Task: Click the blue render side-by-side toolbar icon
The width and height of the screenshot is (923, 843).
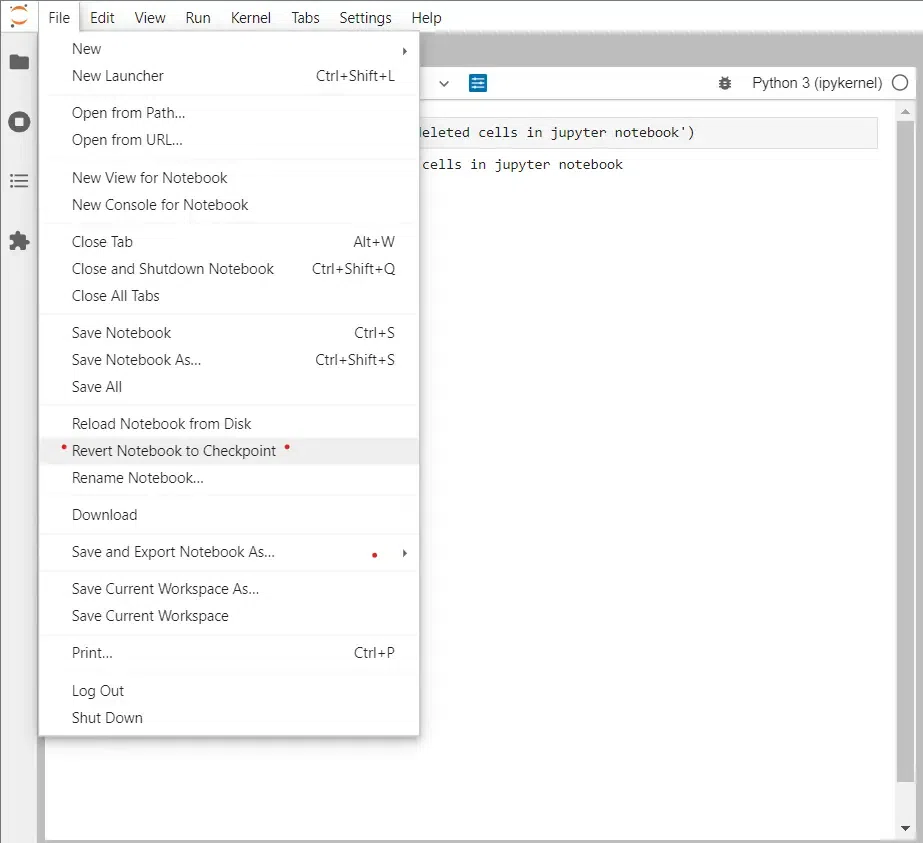Action: (477, 83)
